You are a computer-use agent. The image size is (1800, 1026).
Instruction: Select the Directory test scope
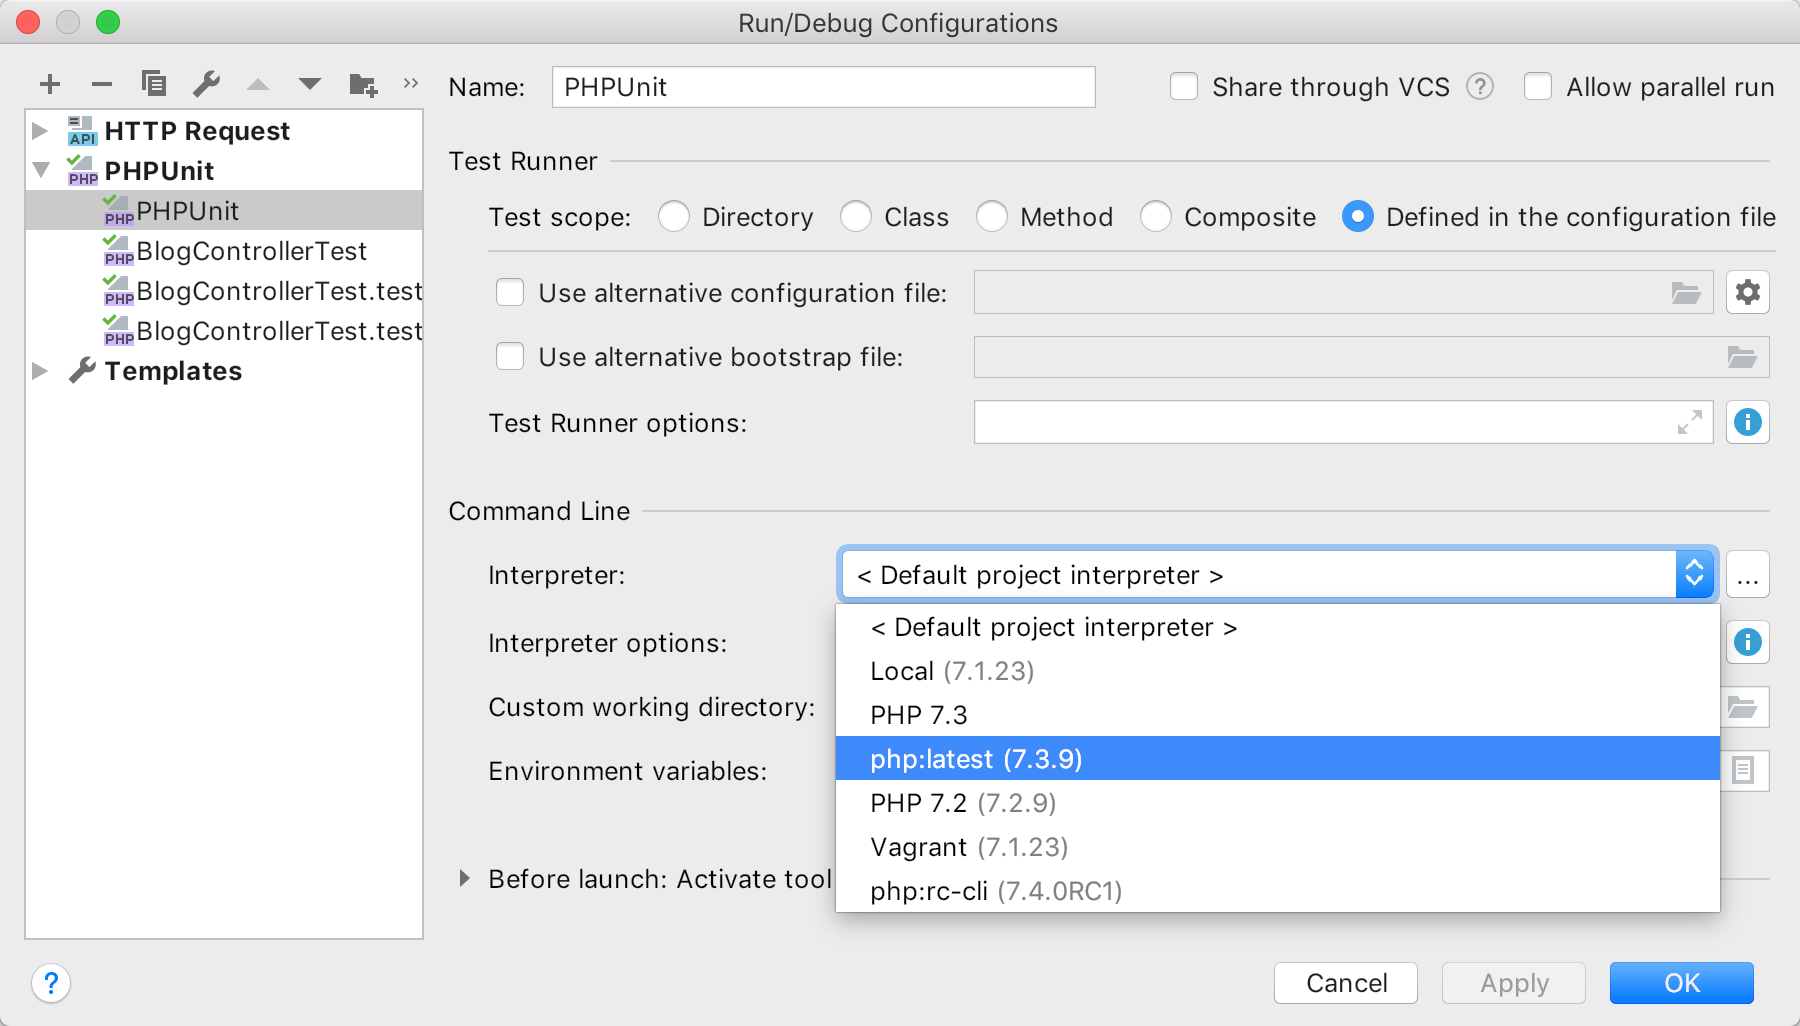coord(674,217)
